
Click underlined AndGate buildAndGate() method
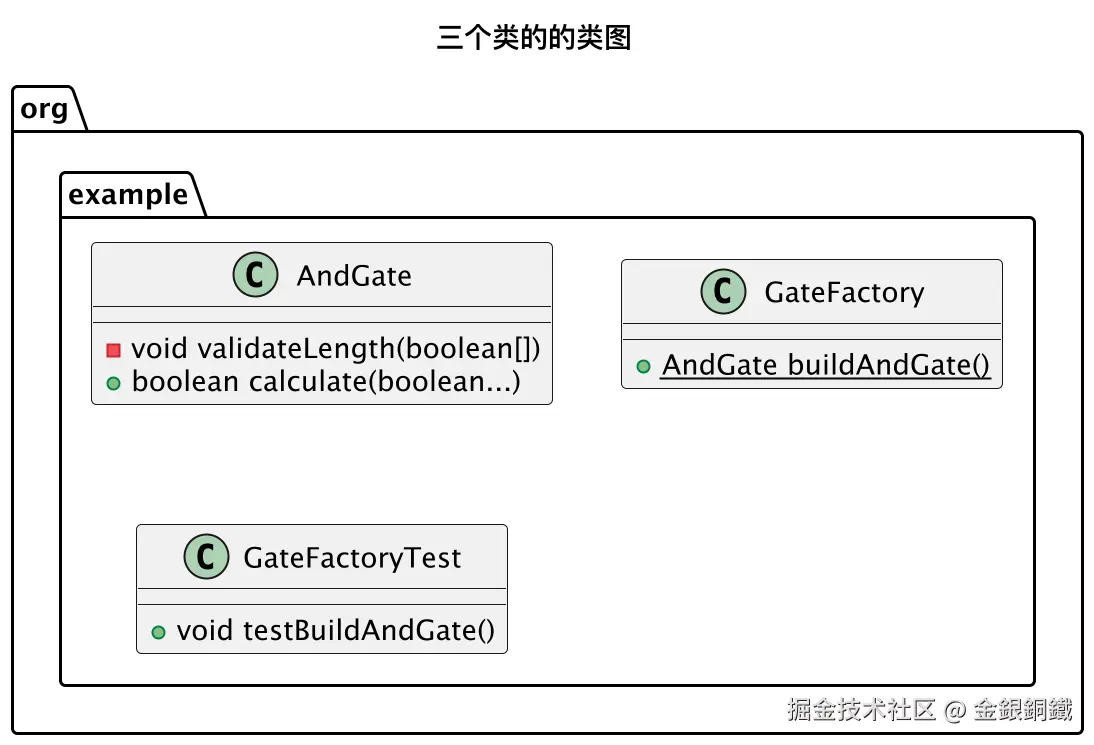(x=826, y=366)
